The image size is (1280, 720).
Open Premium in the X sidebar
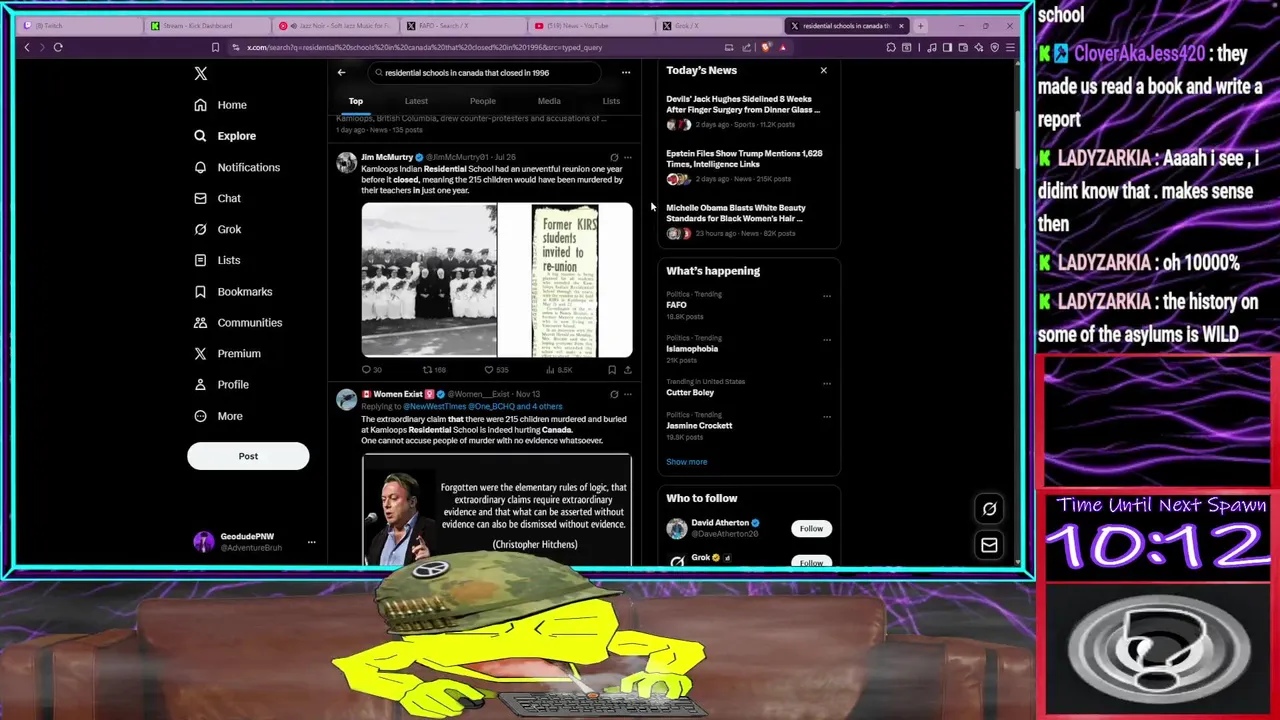[227, 353]
